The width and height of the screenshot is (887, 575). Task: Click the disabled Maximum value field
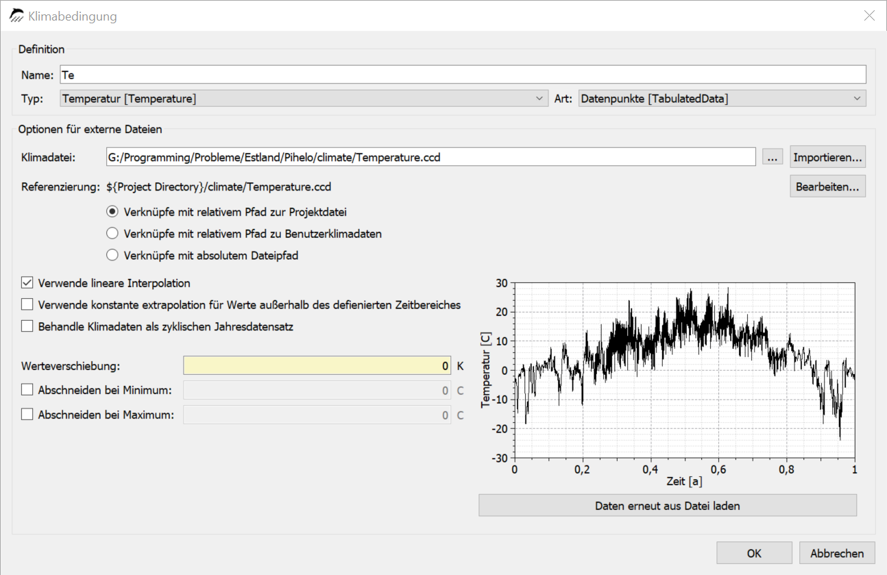click(x=317, y=415)
